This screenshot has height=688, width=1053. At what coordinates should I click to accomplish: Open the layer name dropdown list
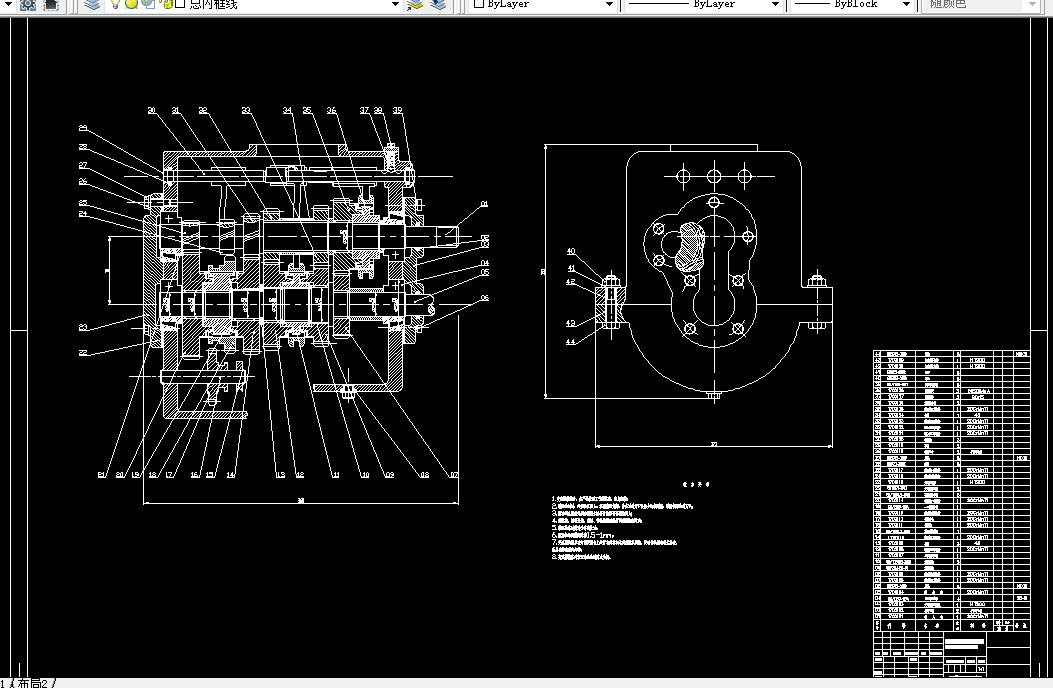(x=396, y=5)
